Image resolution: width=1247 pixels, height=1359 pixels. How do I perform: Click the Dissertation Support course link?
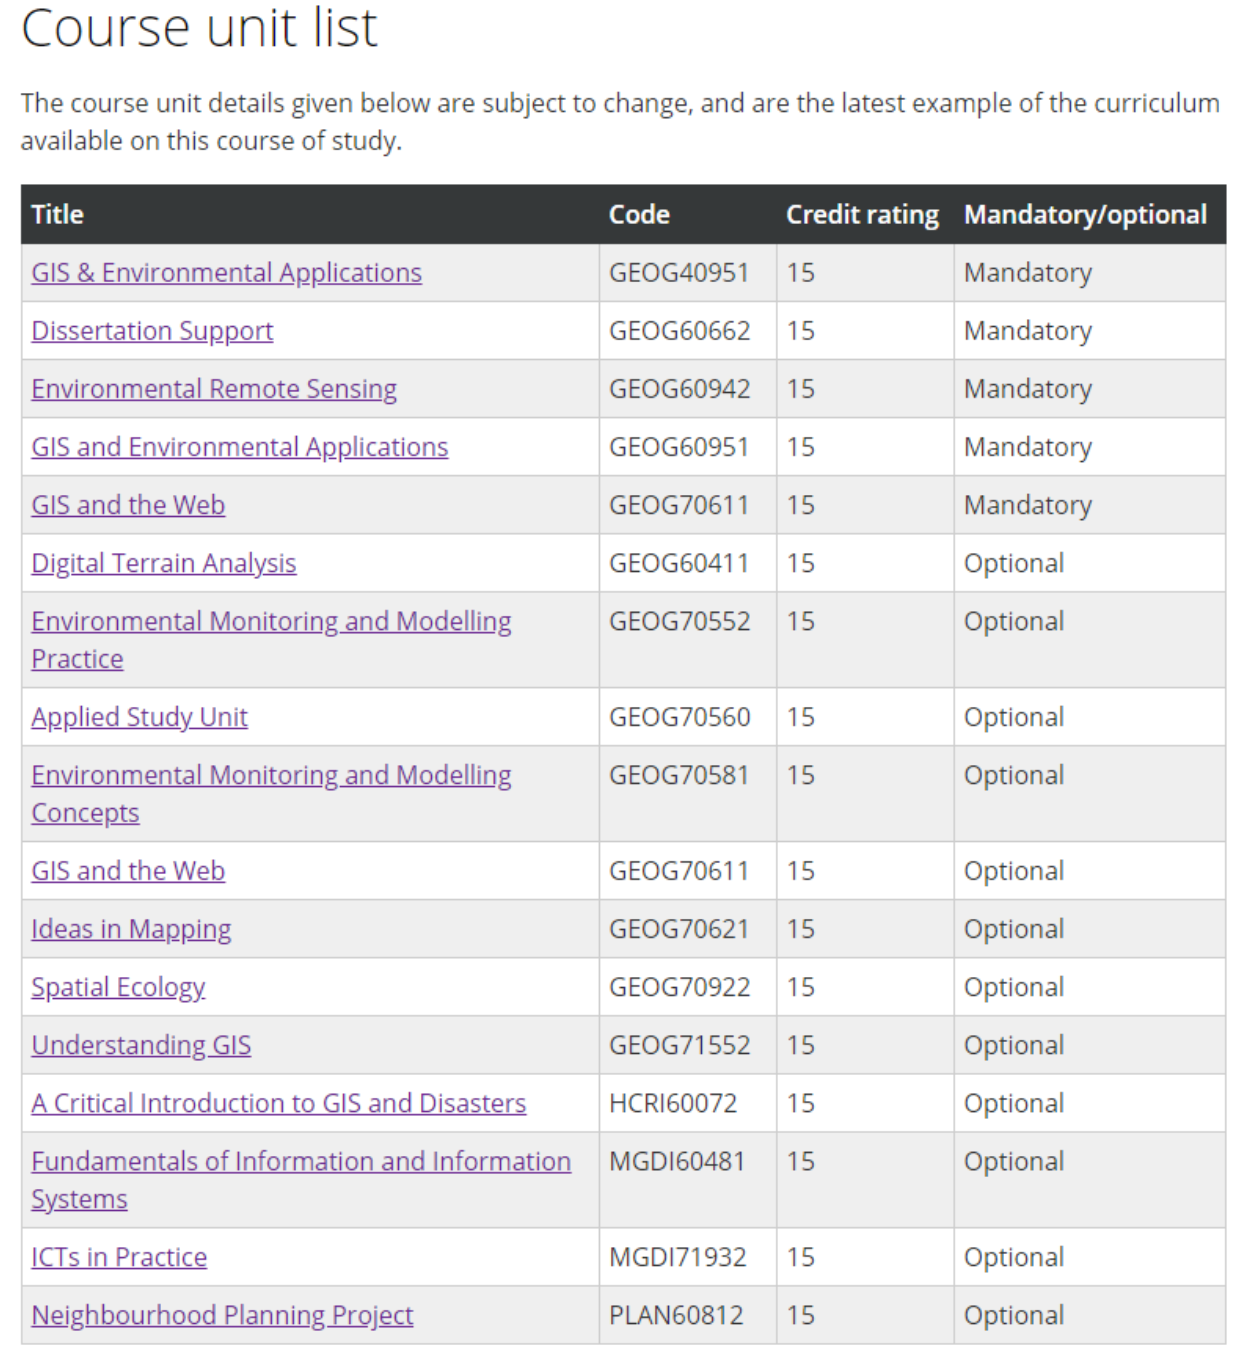[152, 331]
